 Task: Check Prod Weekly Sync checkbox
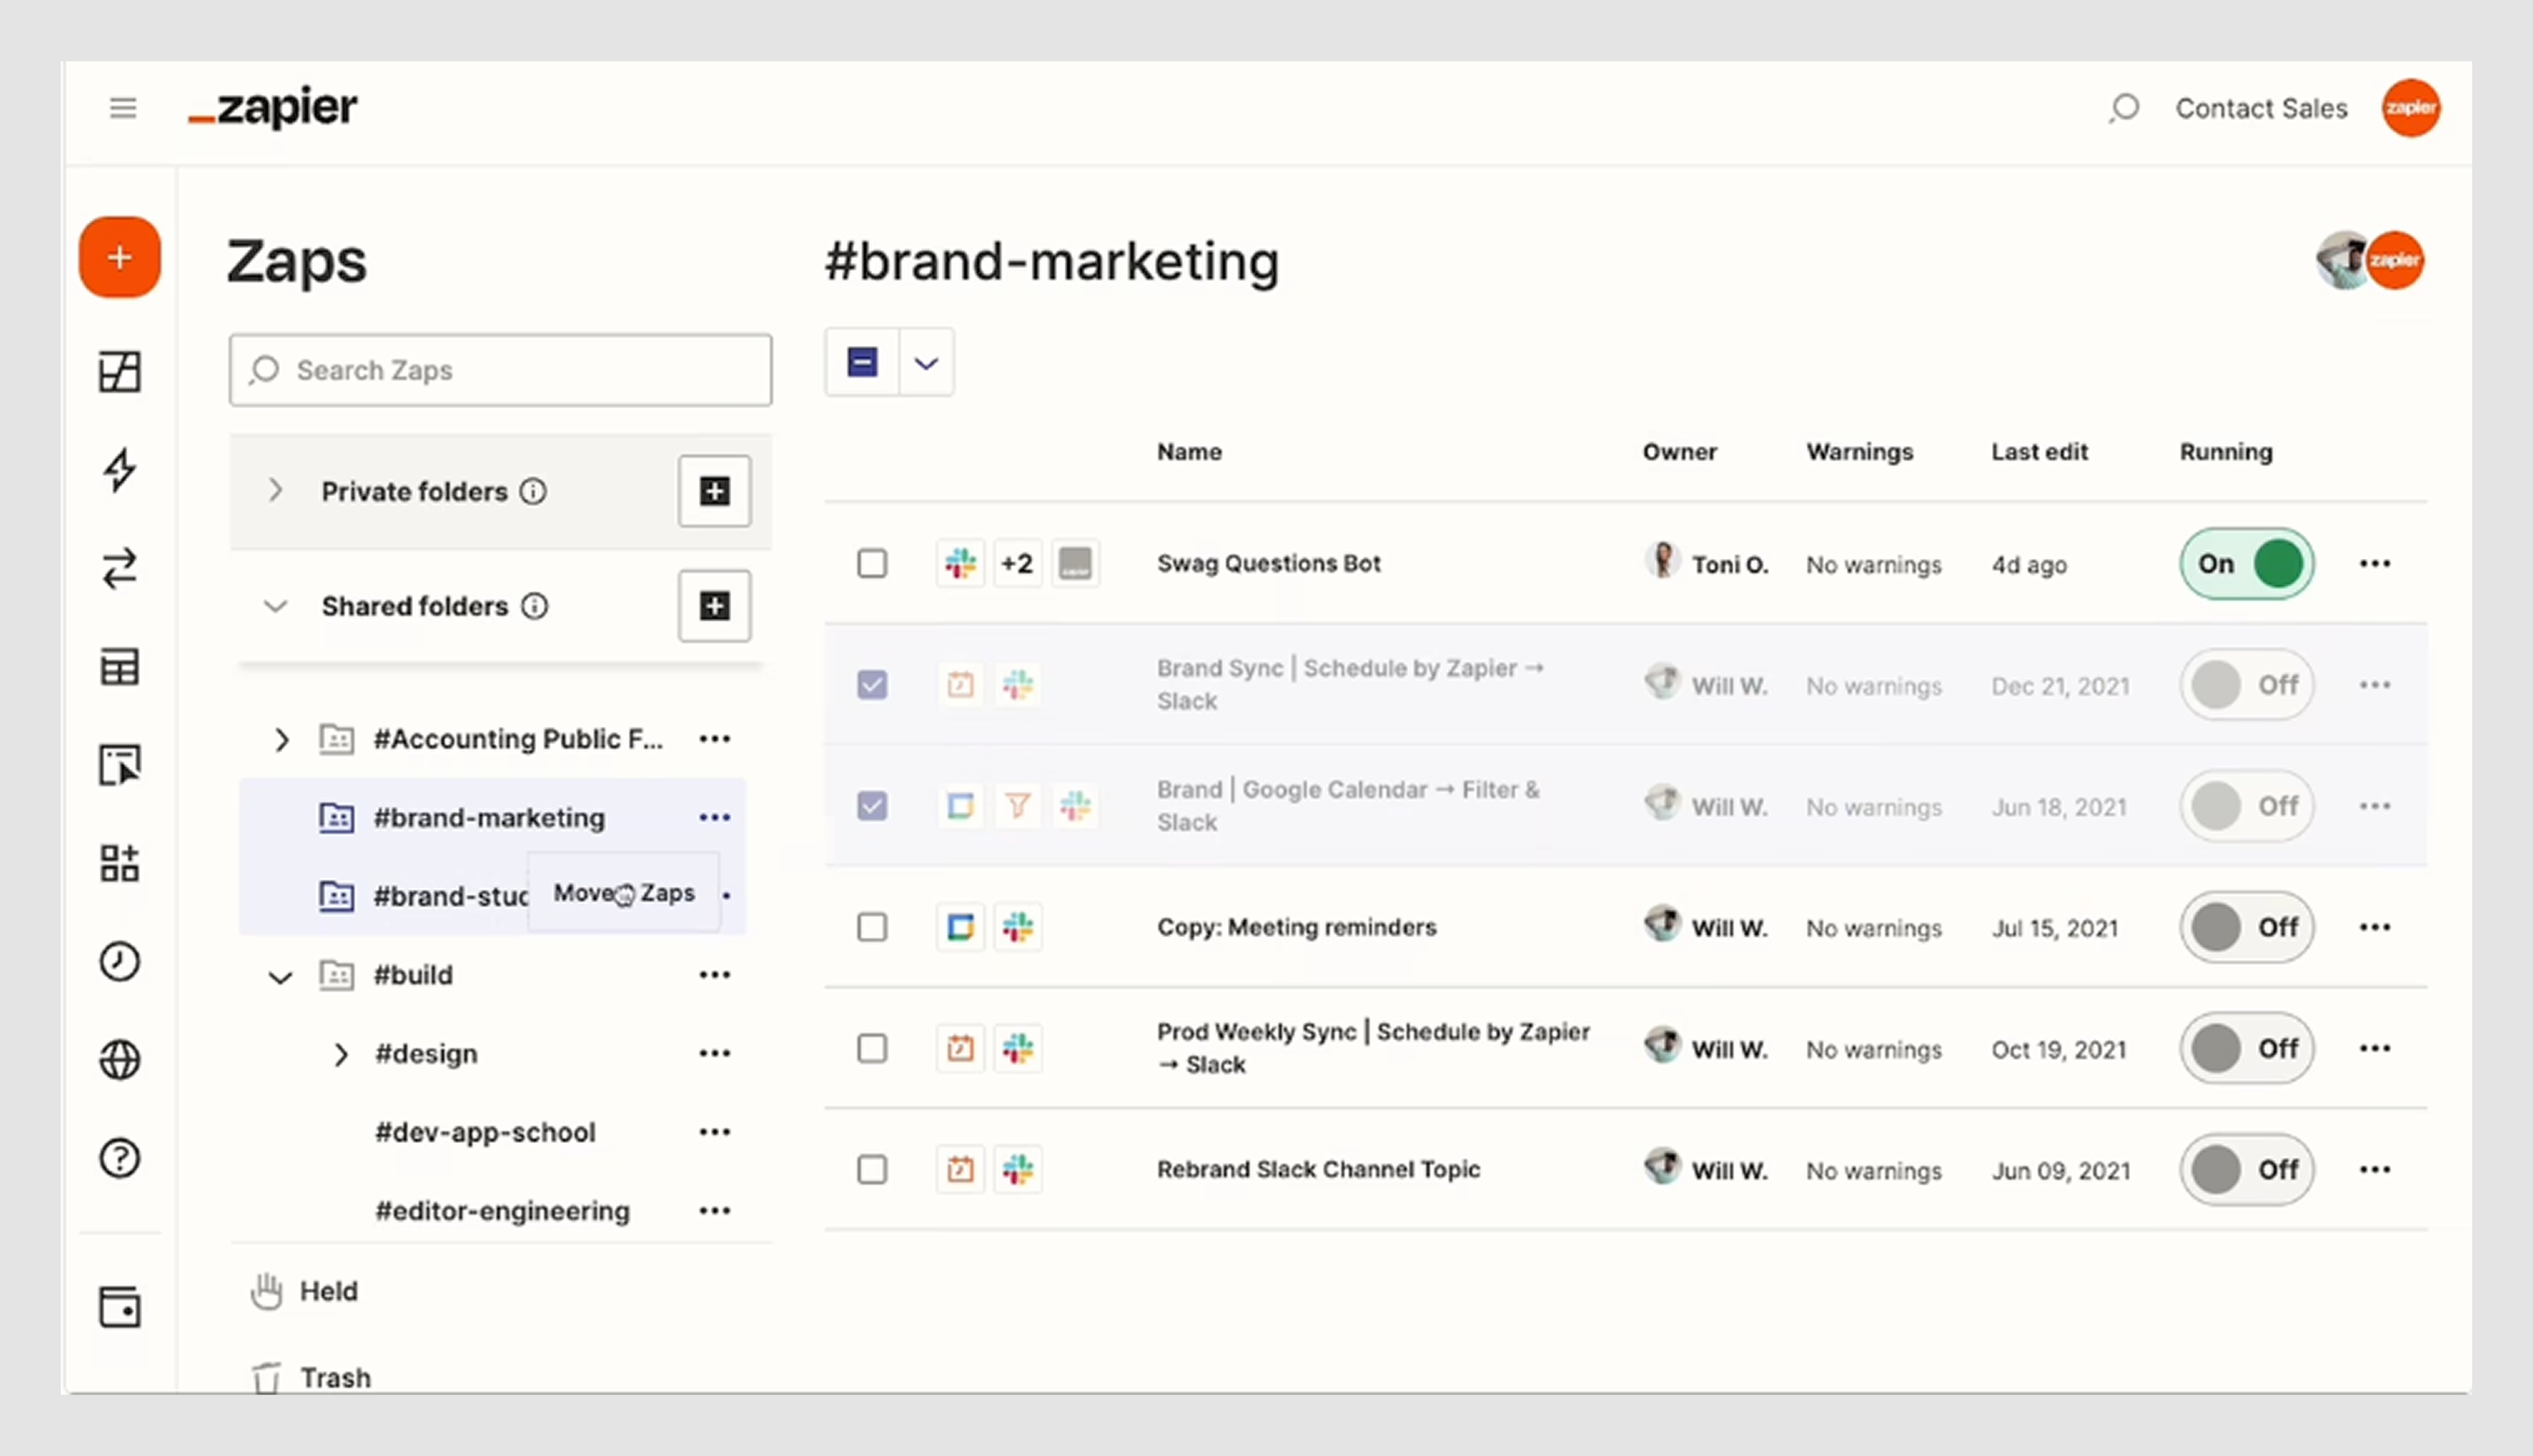pos(872,1048)
